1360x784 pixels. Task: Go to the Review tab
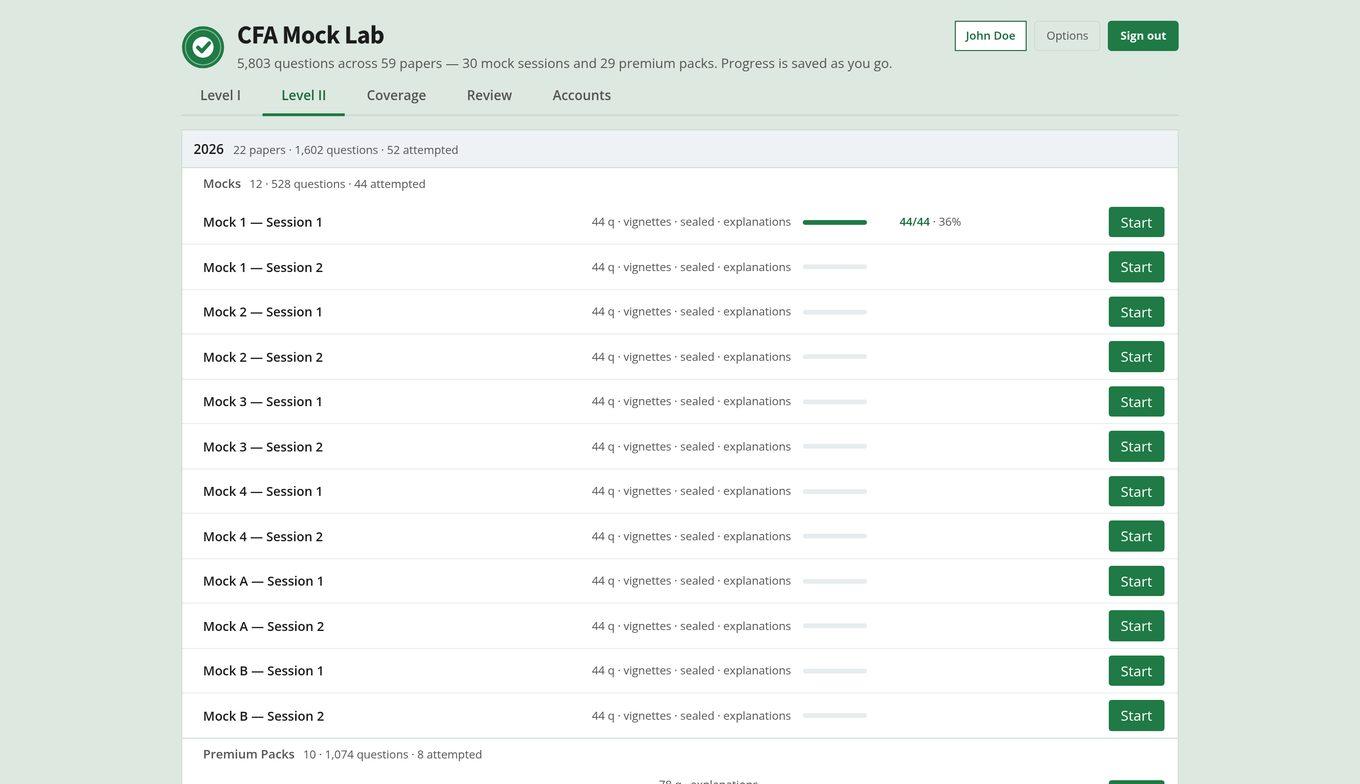[489, 95]
